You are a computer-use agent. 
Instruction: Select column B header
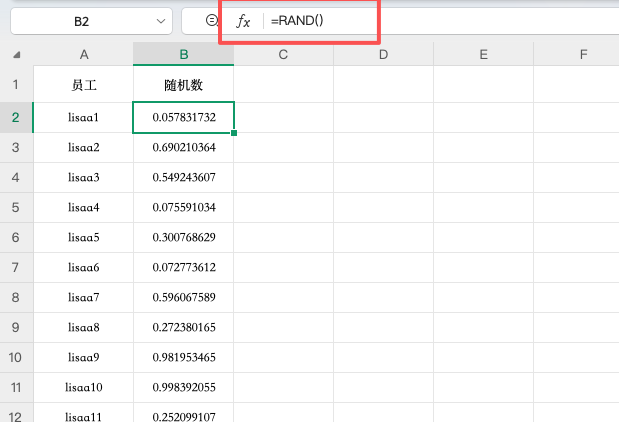click(x=184, y=54)
